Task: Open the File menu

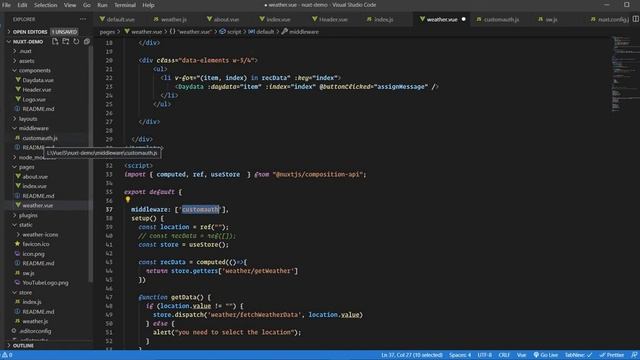Action: [x=6, y=5]
